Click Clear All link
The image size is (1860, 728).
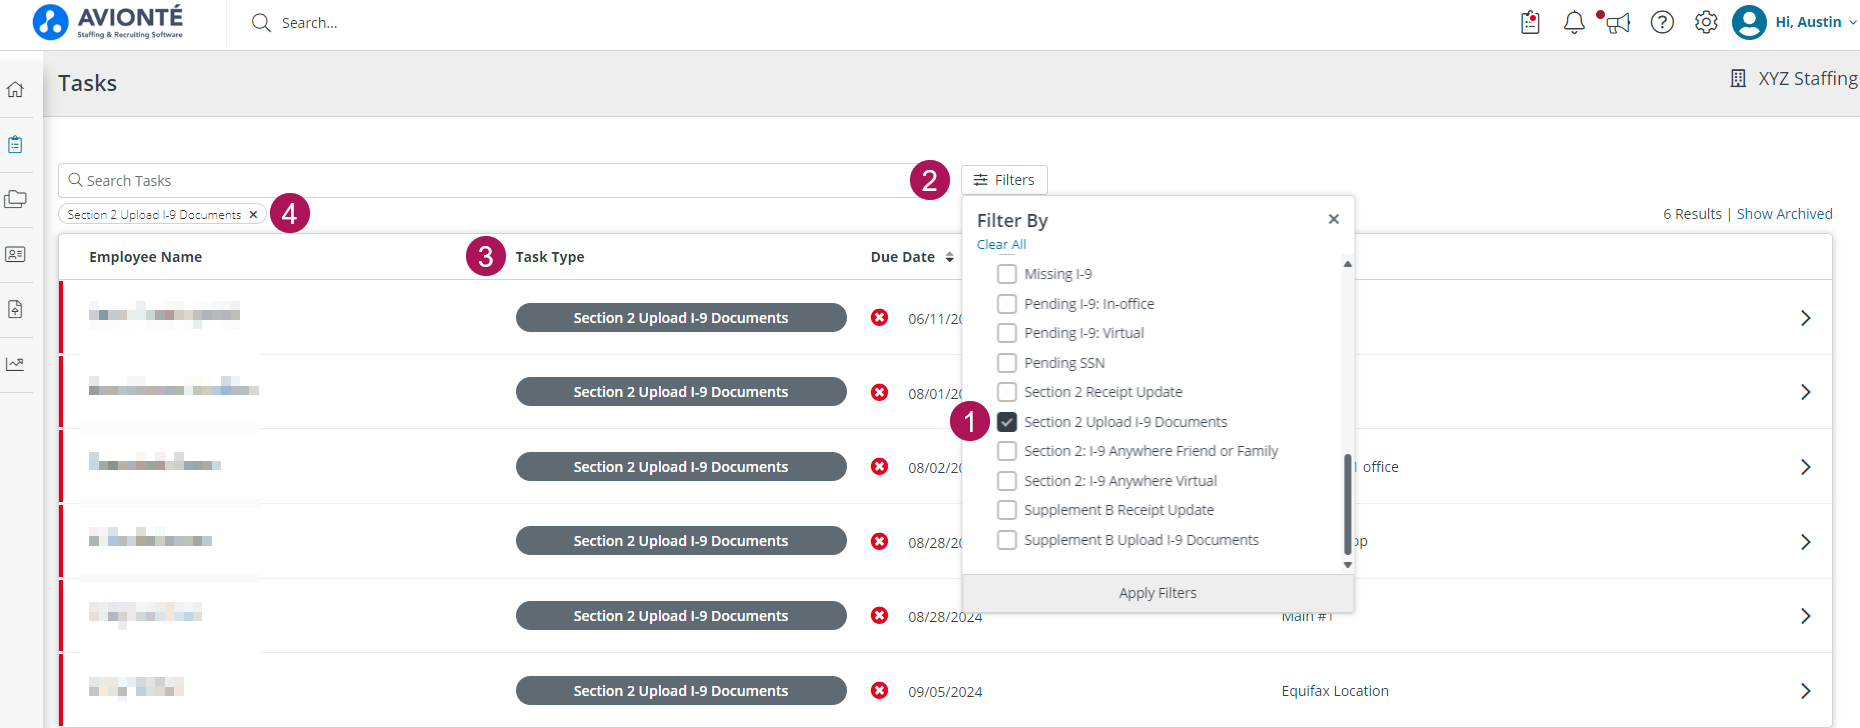coord(1001,244)
